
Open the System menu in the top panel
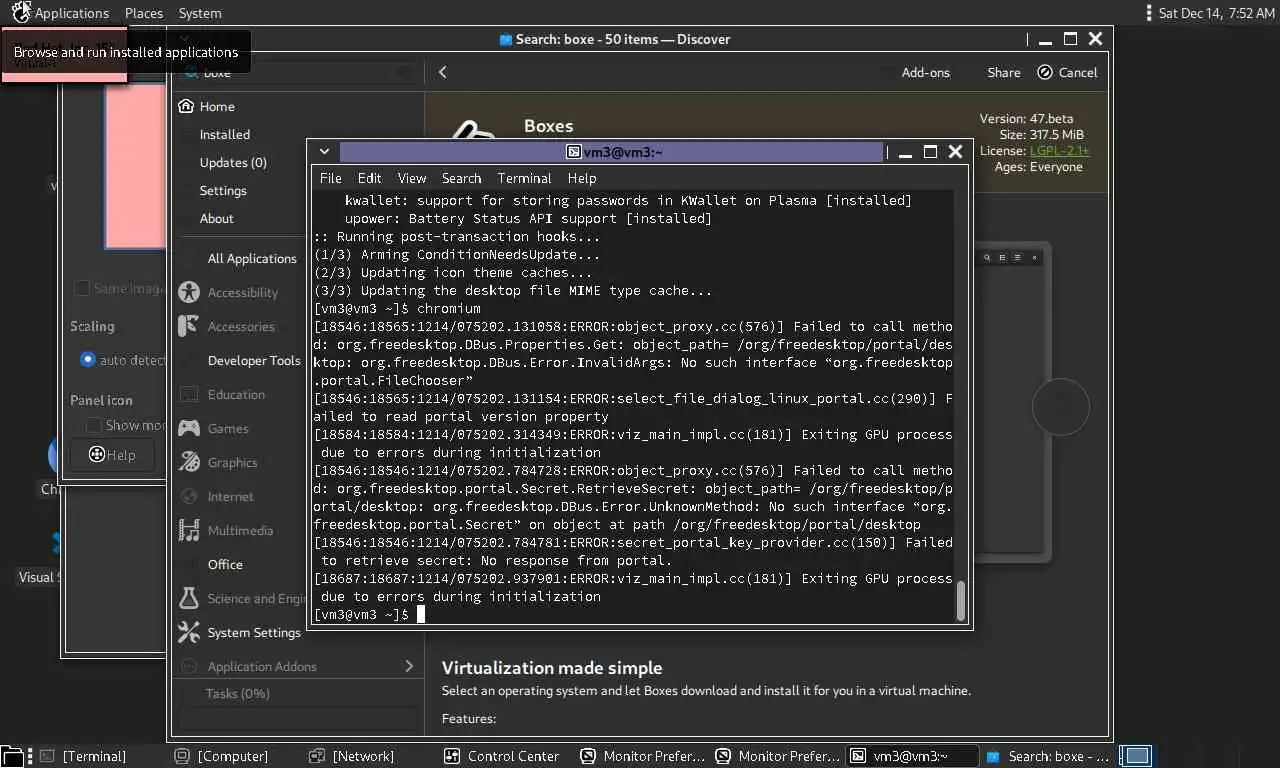click(200, 13)
